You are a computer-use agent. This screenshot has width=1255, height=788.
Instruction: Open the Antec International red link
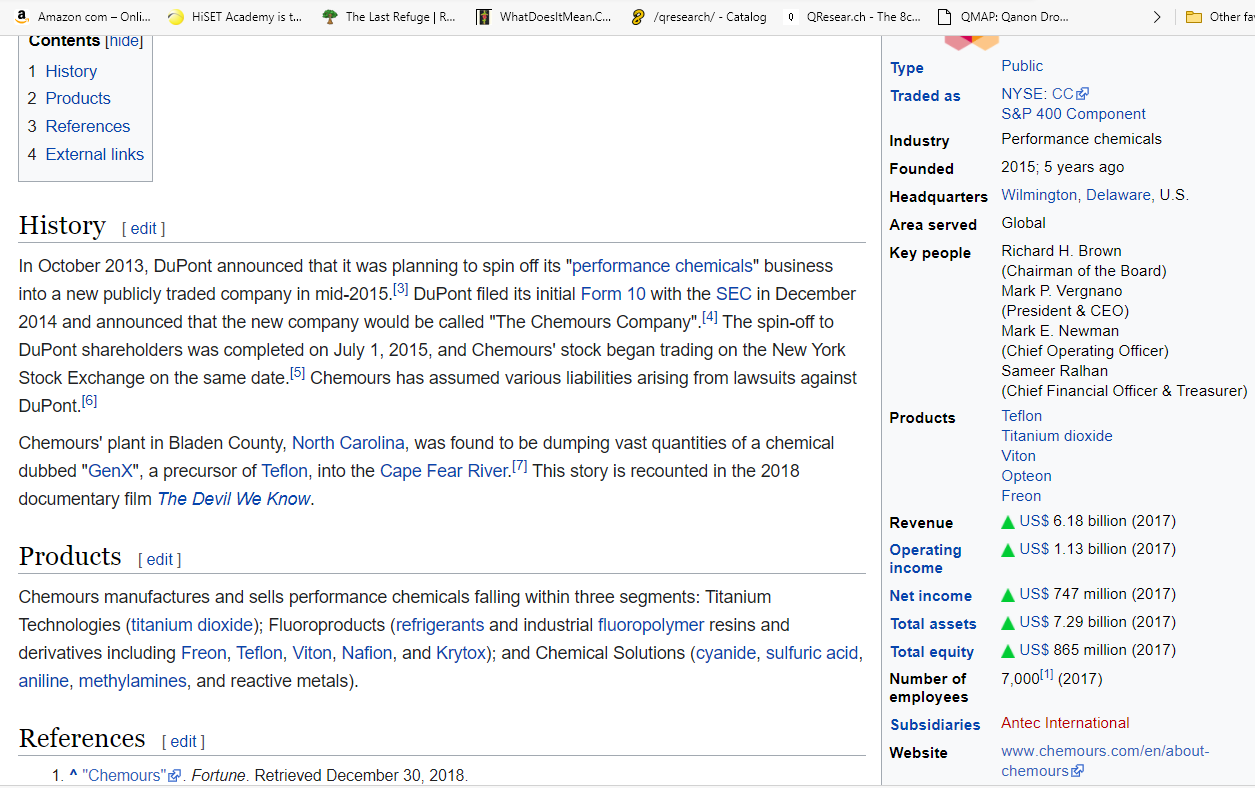pos(1065,723)
